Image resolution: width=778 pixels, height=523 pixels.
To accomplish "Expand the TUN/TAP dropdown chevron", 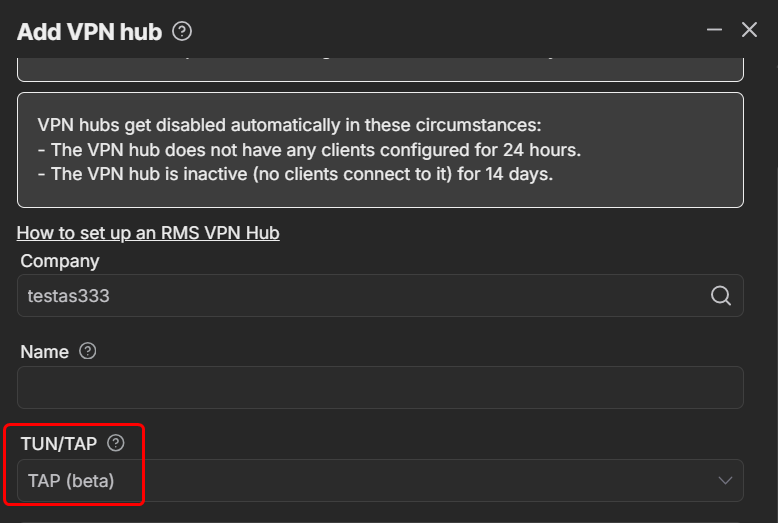I will pyautogui.click(x=726, y=481).
